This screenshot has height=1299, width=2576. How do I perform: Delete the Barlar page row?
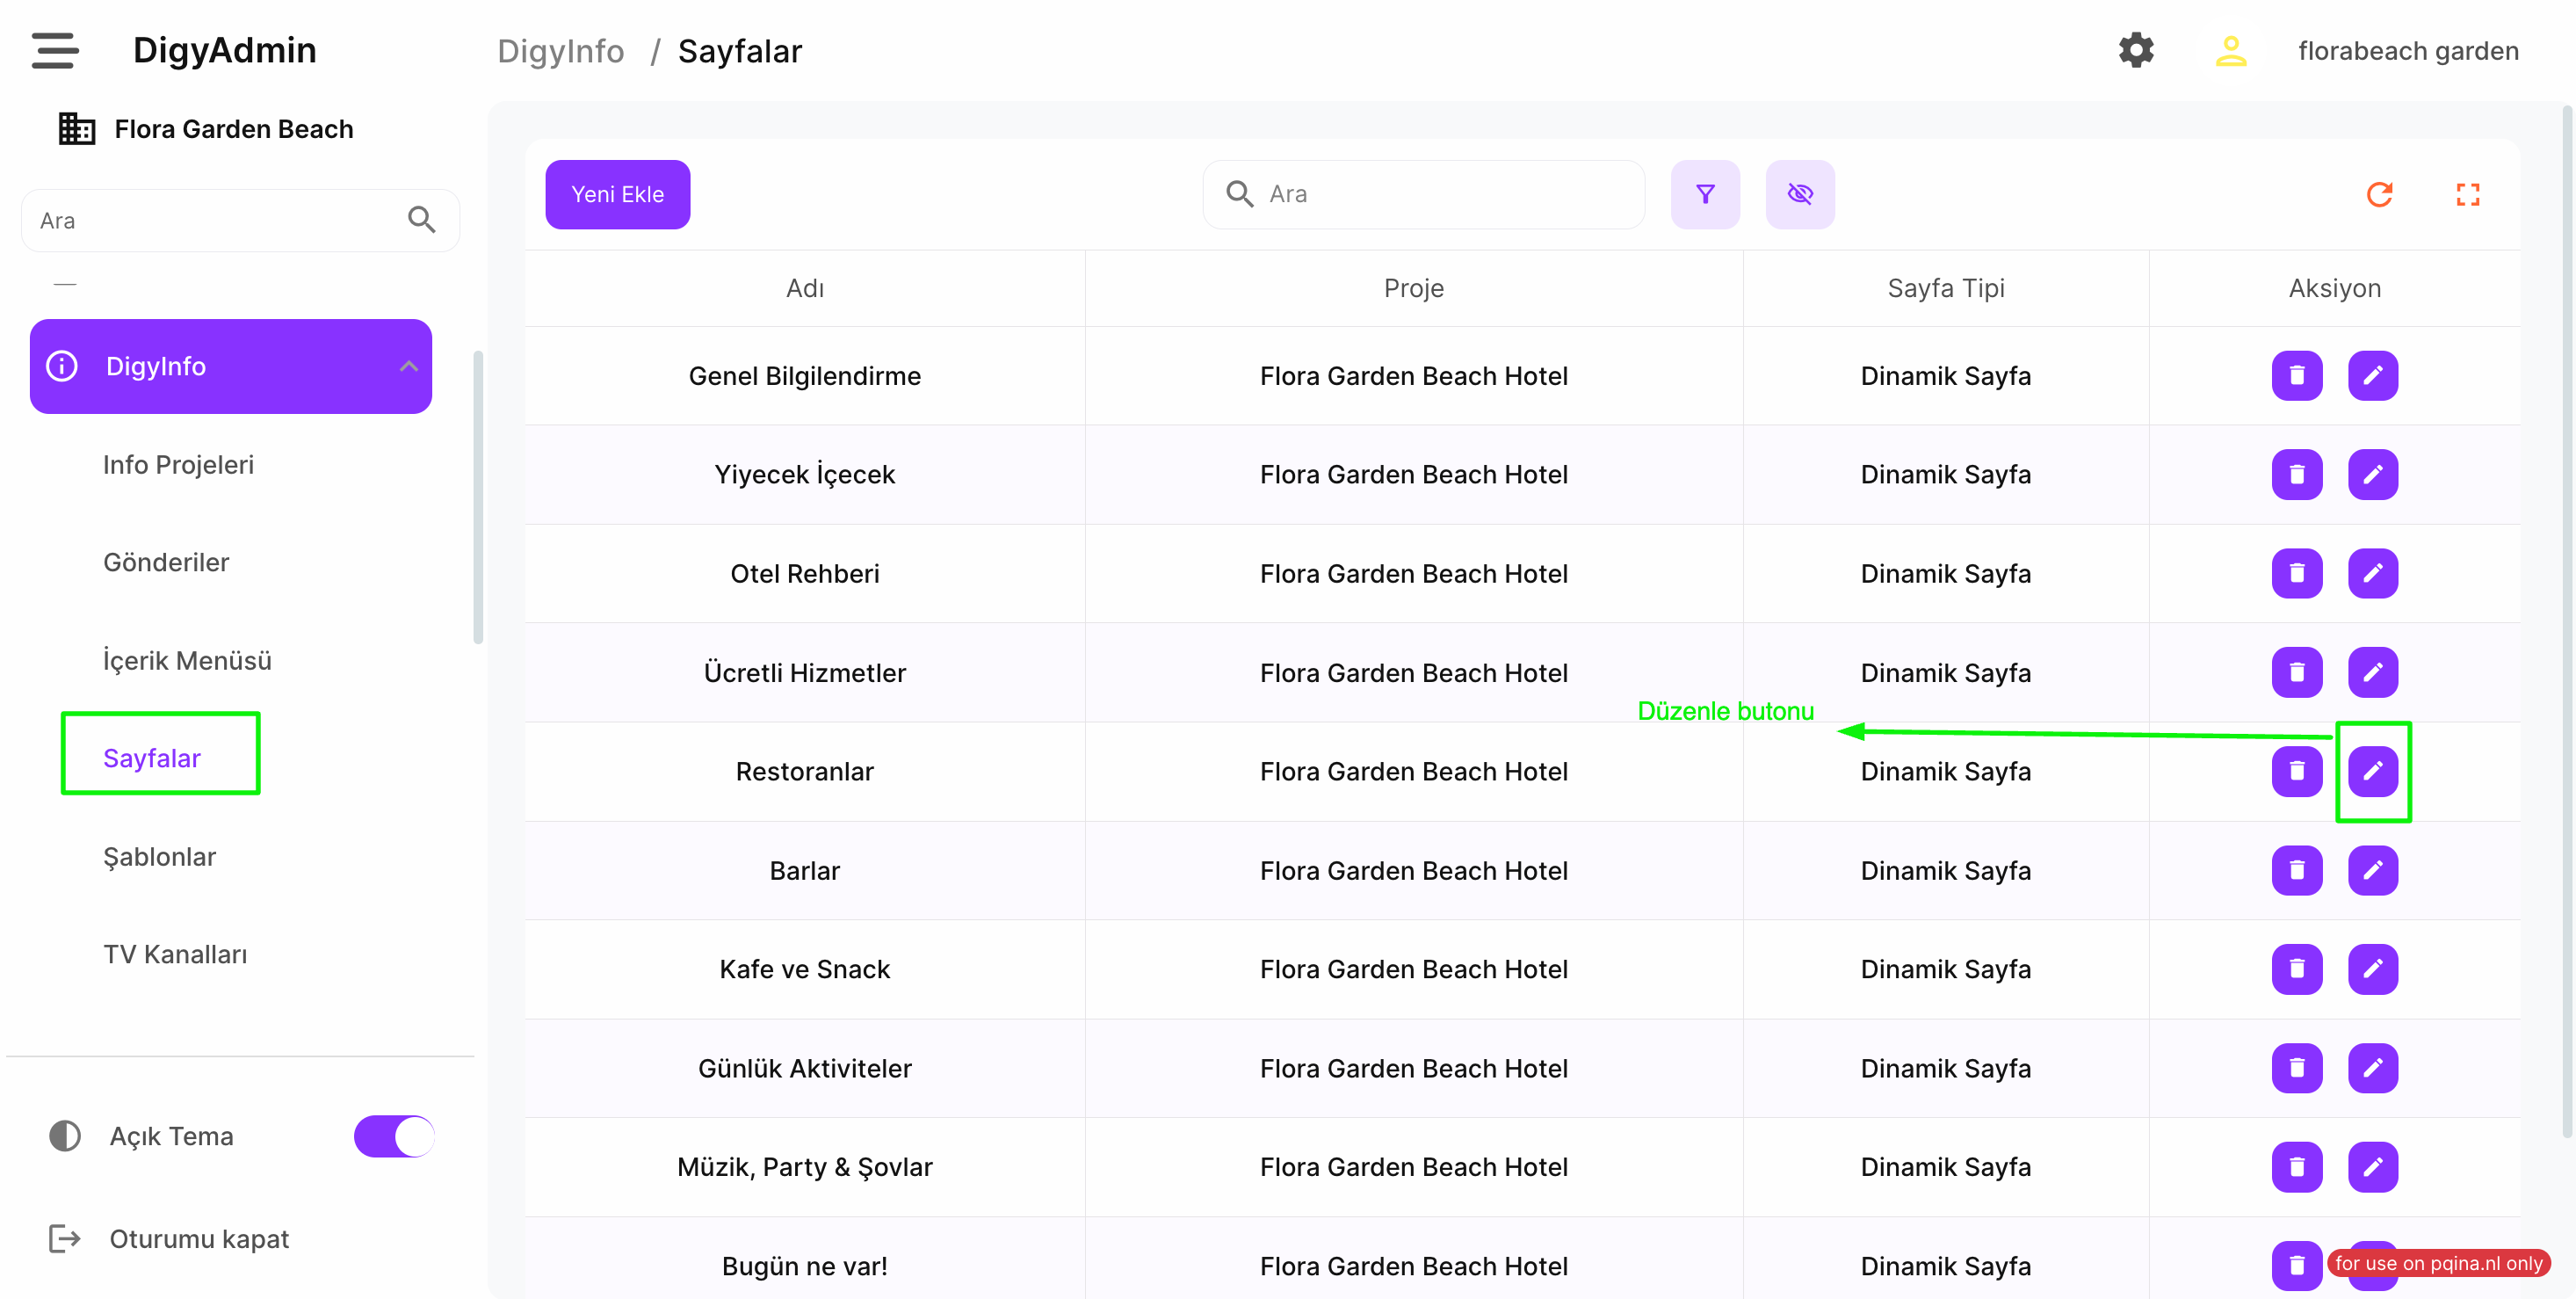pos(2296,870)
